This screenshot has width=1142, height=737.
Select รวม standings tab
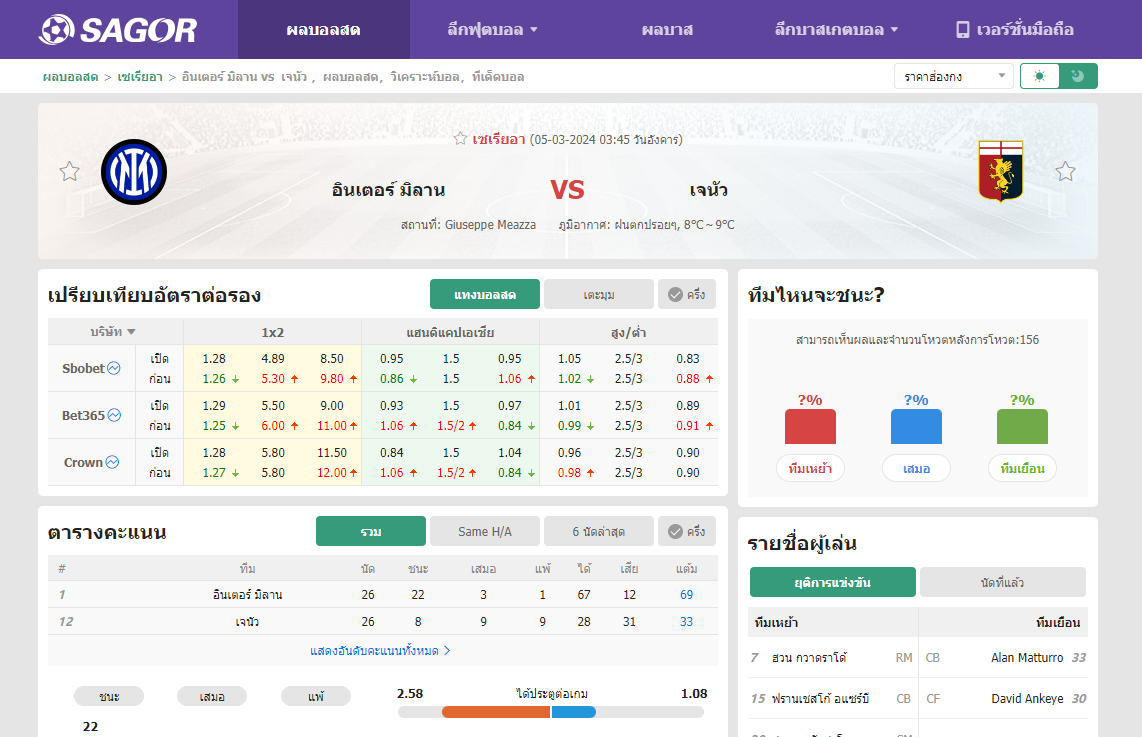tap(371, 532)
